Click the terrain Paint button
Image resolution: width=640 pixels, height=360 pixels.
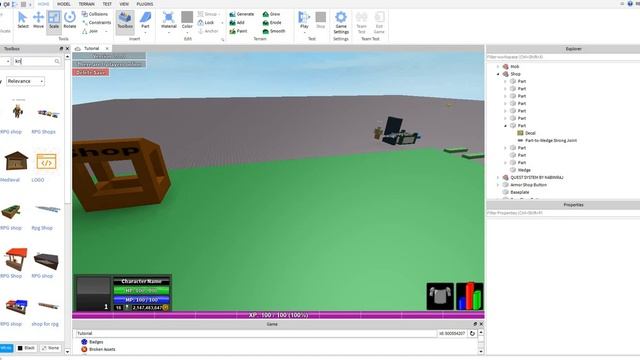coord(238,31)
